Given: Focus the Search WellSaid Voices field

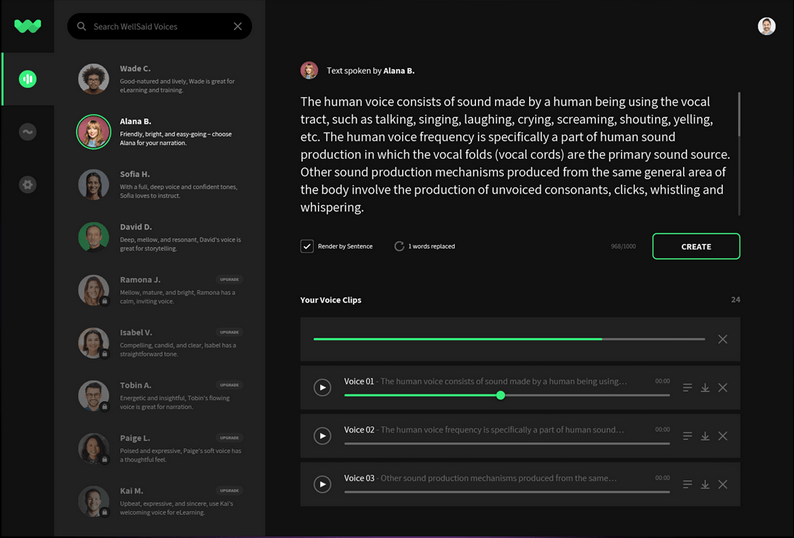Looking at the screenshot, I should (x=160, y=26).
